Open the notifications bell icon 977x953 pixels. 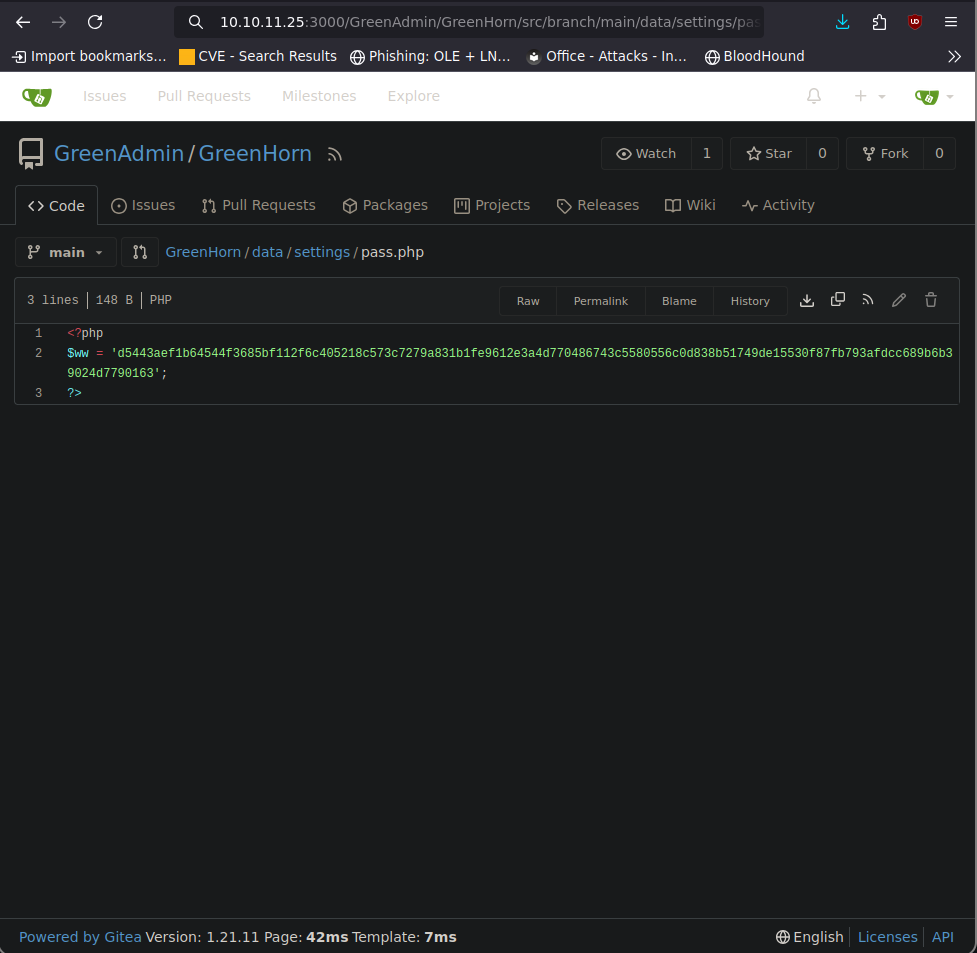tap(814, 96)
